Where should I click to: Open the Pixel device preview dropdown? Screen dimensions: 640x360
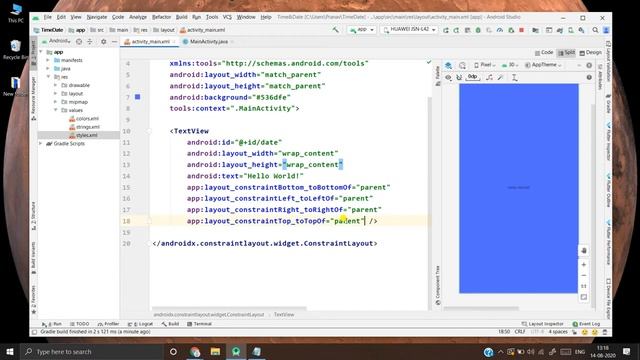[484, 65]
